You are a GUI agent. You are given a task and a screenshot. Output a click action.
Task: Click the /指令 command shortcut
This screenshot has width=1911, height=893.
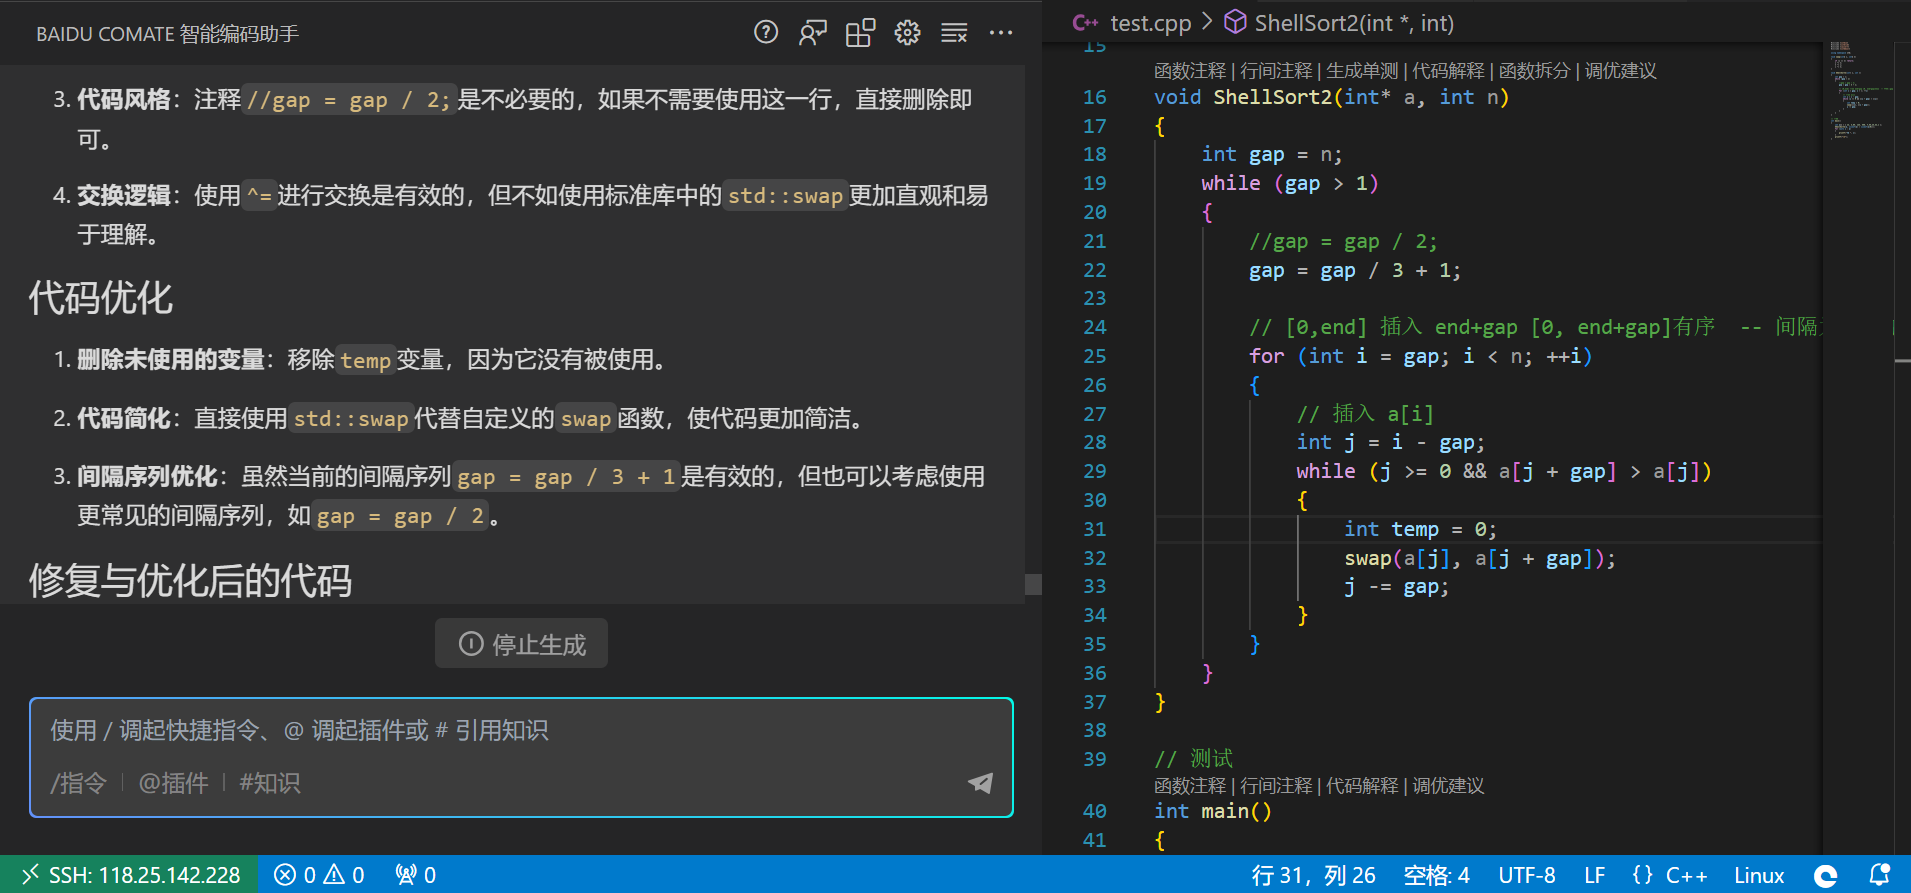pyautogui.click(x=78, y=783)
